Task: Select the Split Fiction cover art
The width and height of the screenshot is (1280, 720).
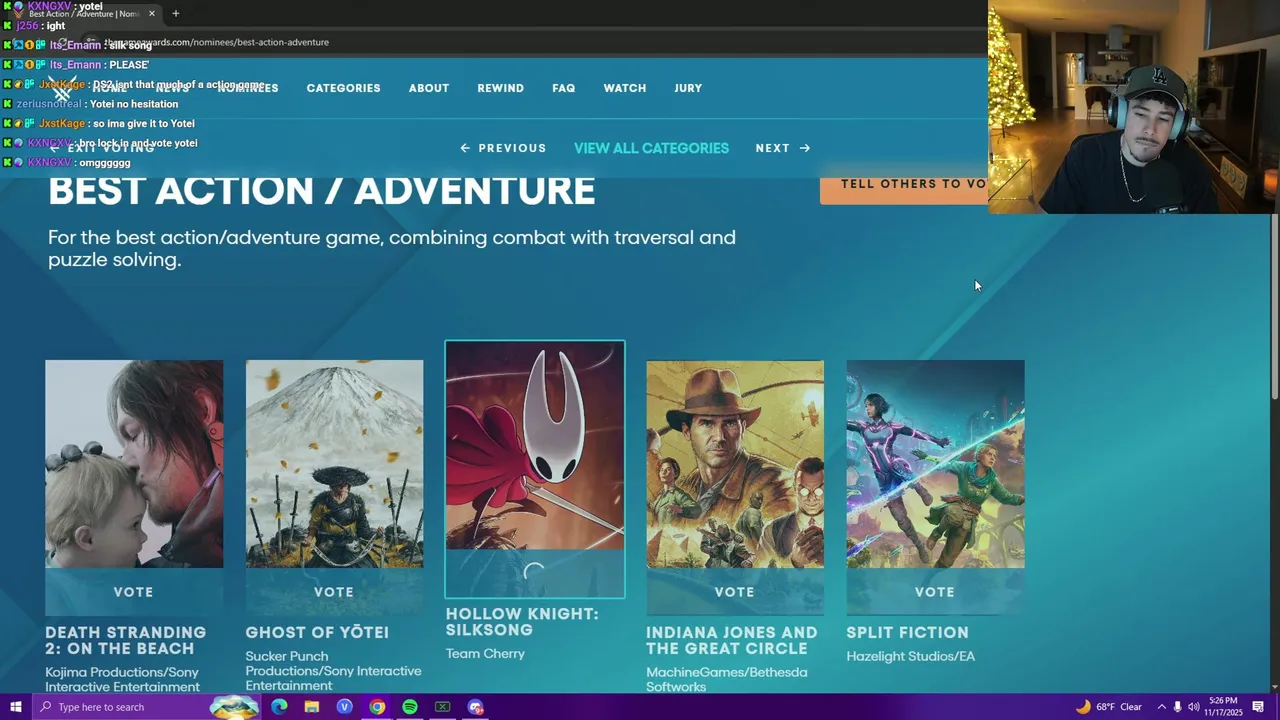Action: [935, 464]
